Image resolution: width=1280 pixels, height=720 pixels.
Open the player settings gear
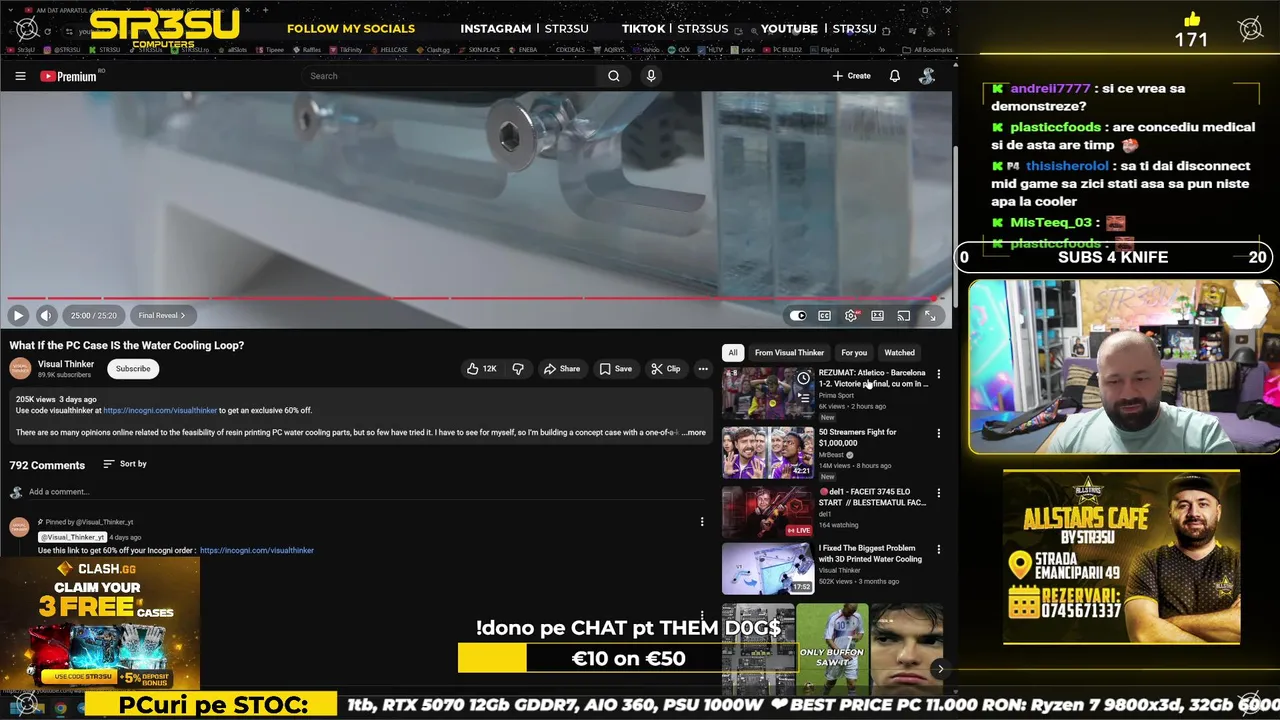click(x=851, y=315)
